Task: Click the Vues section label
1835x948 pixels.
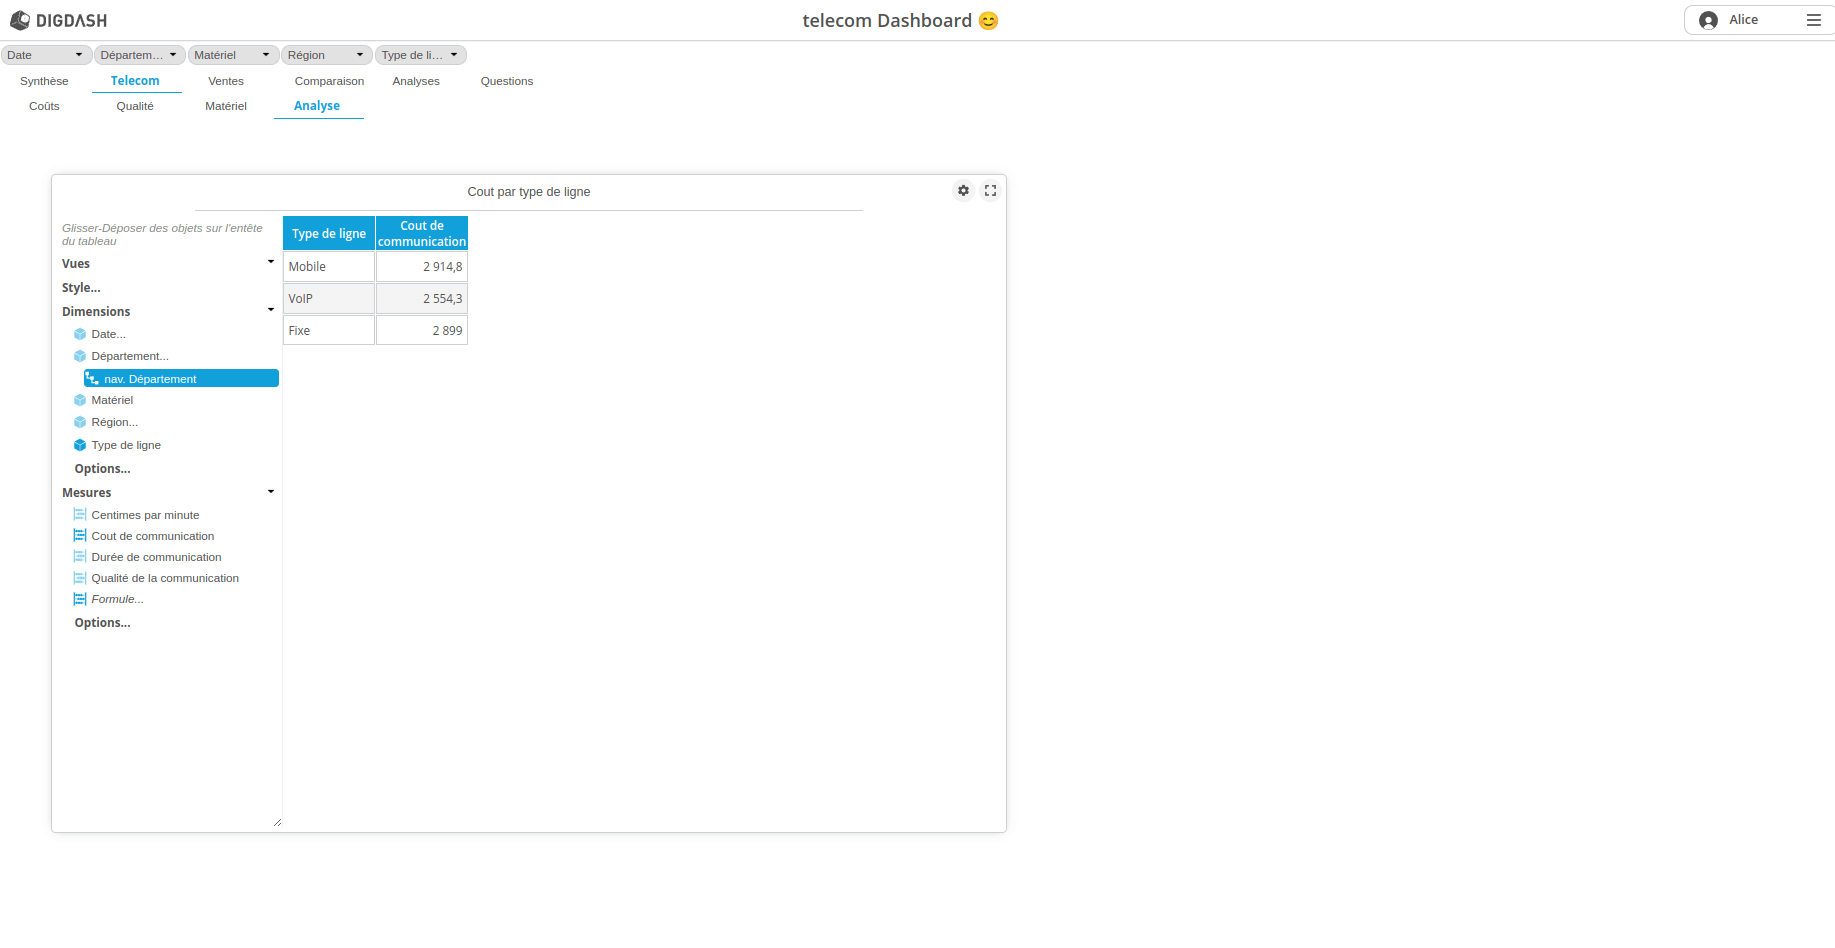Action: 76,264
